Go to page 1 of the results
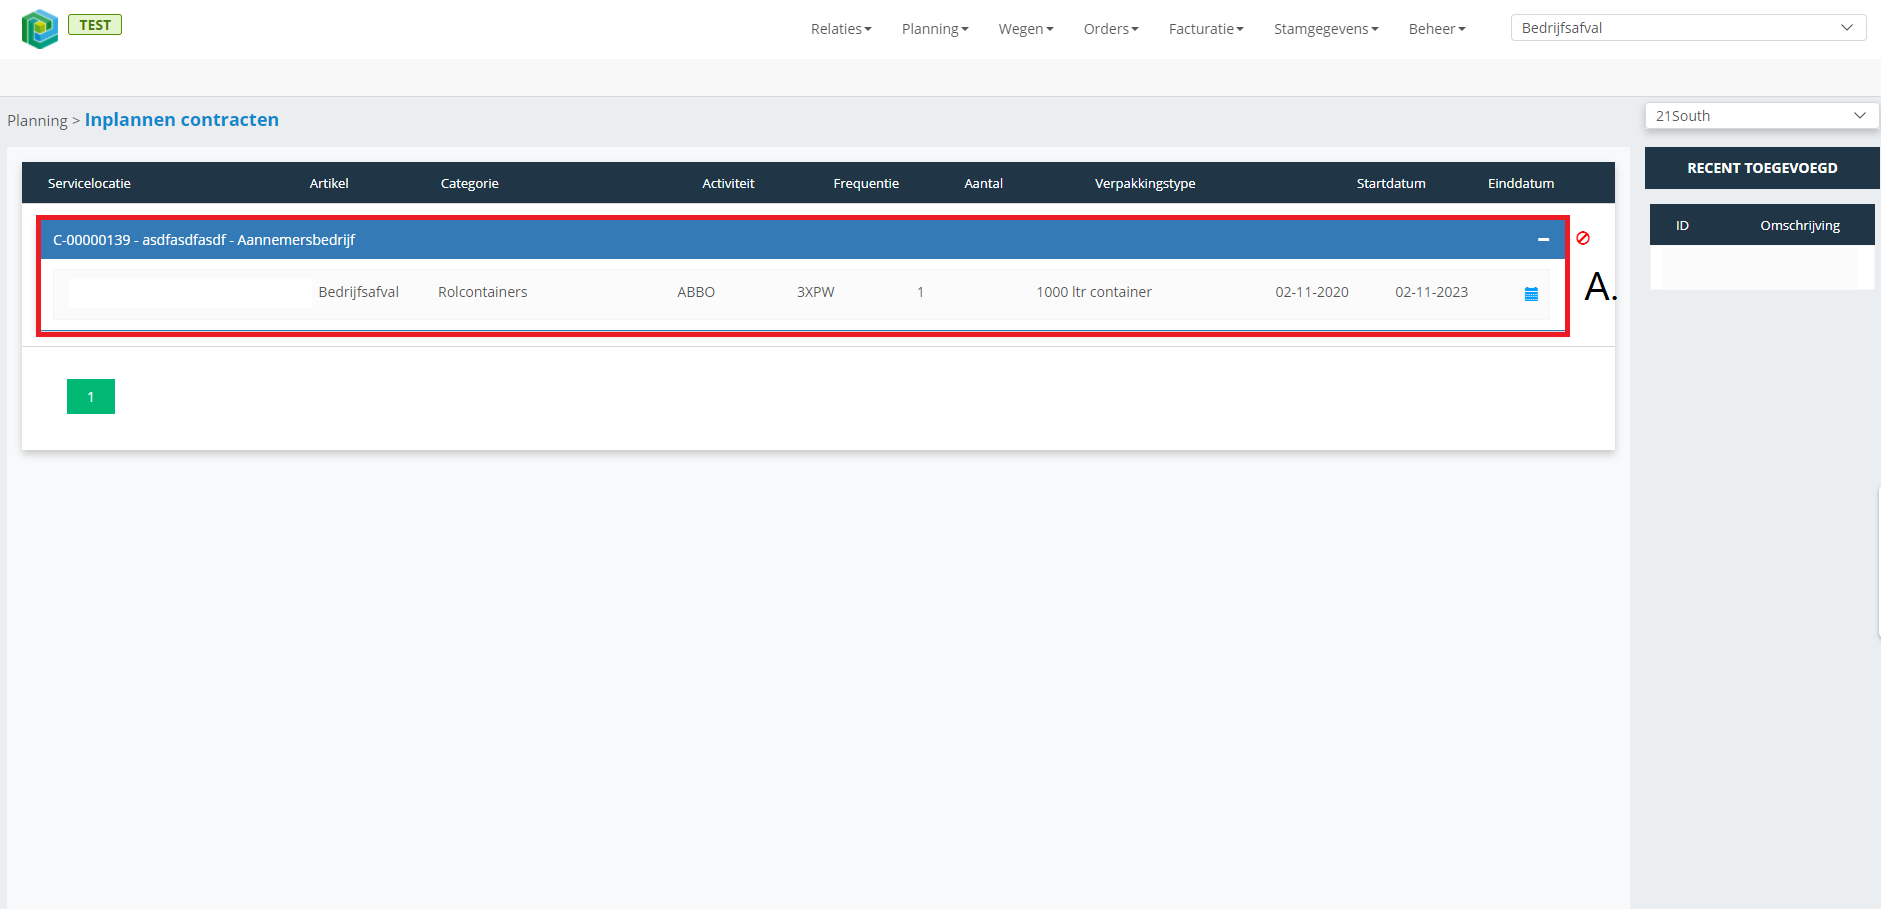 pos(91,397)
